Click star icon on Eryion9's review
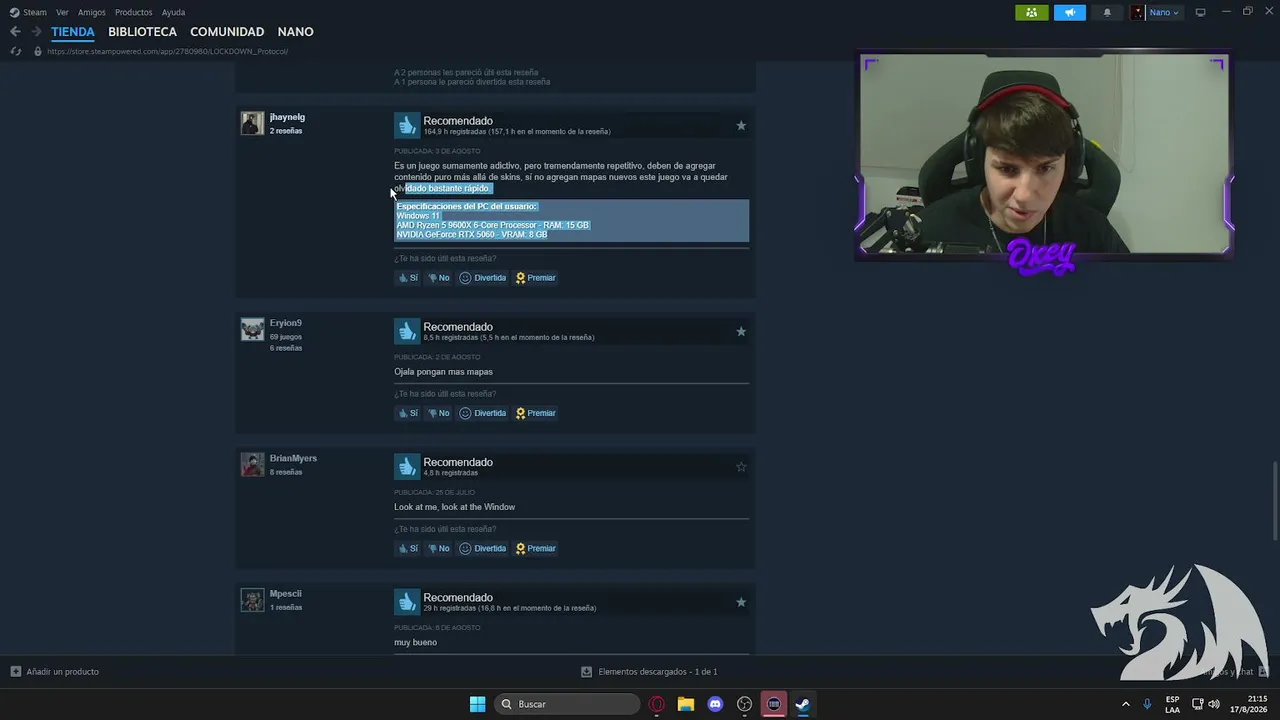This screenshot has height=720, width=1280. click(x=741, y=331)
